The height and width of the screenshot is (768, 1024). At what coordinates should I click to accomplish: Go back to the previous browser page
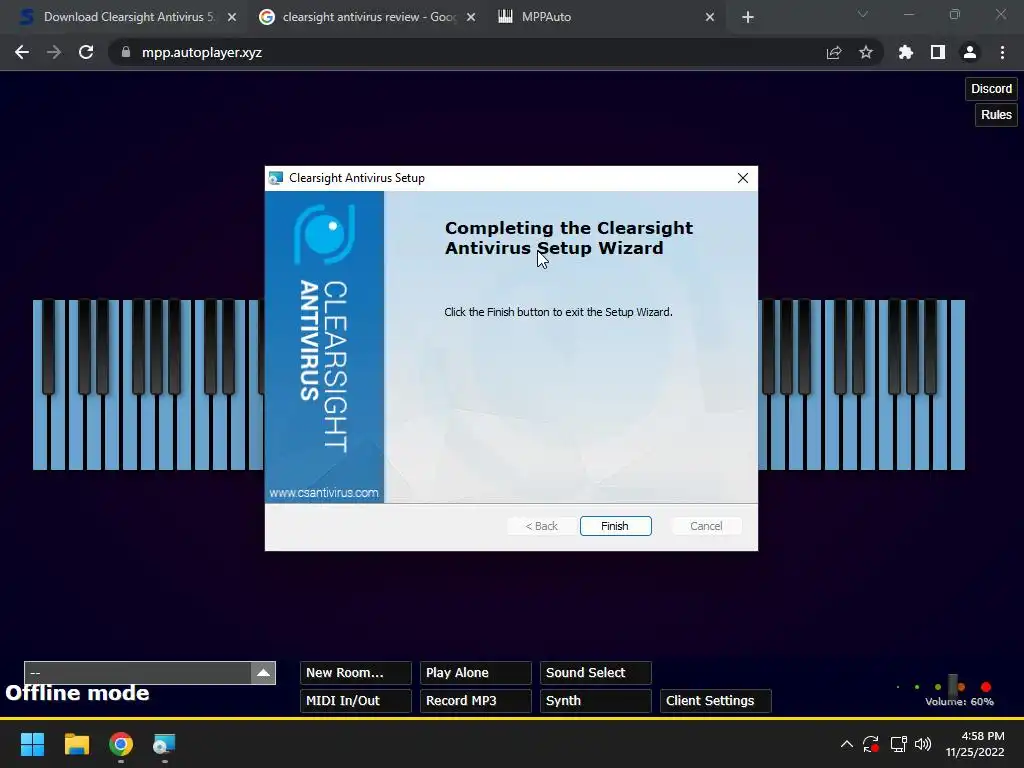(x=22, y=52)
